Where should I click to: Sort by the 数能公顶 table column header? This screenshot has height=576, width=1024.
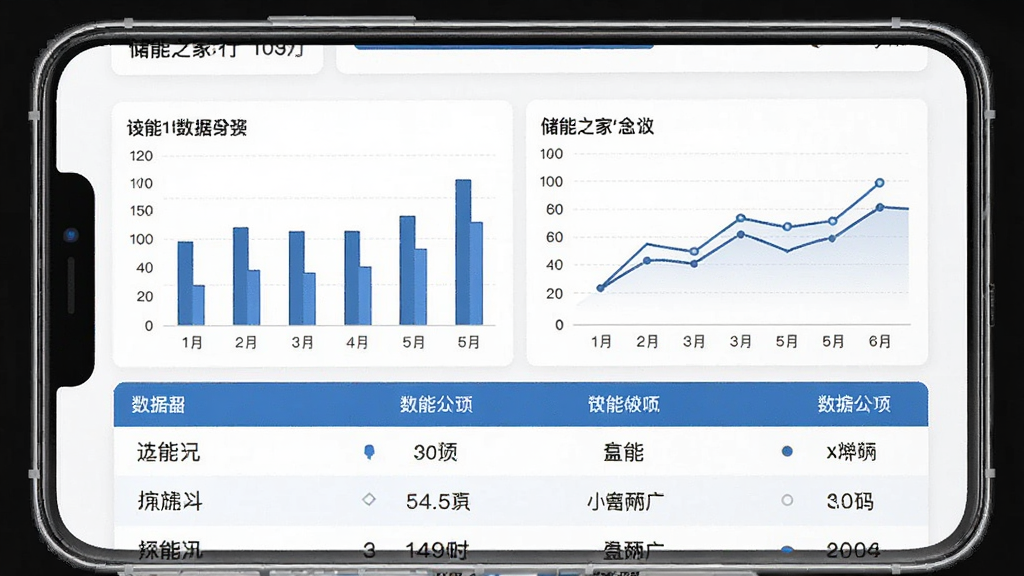click(x=436, y=404)
